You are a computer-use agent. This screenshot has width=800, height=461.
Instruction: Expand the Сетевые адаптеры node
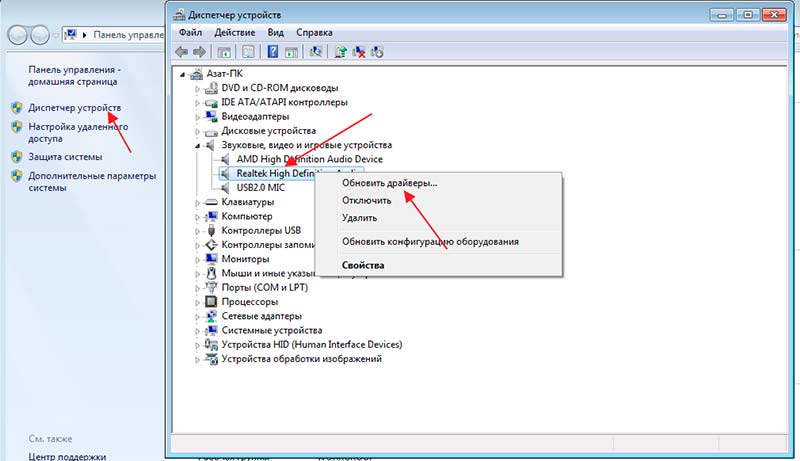(x=197, y=316)
